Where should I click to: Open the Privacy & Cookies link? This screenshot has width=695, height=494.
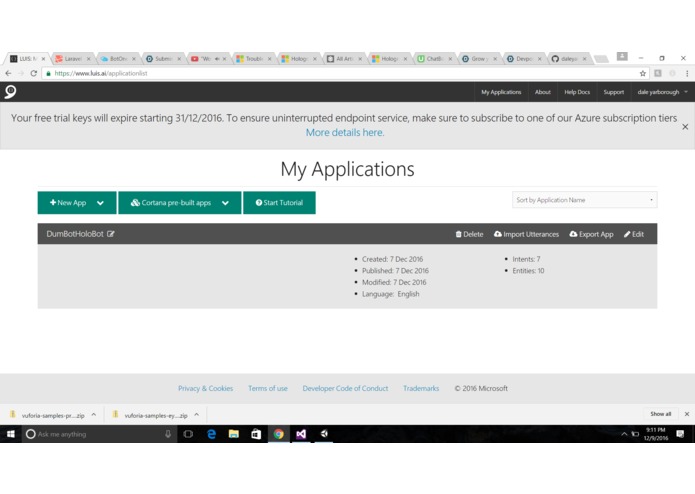[x=205, y=388]
